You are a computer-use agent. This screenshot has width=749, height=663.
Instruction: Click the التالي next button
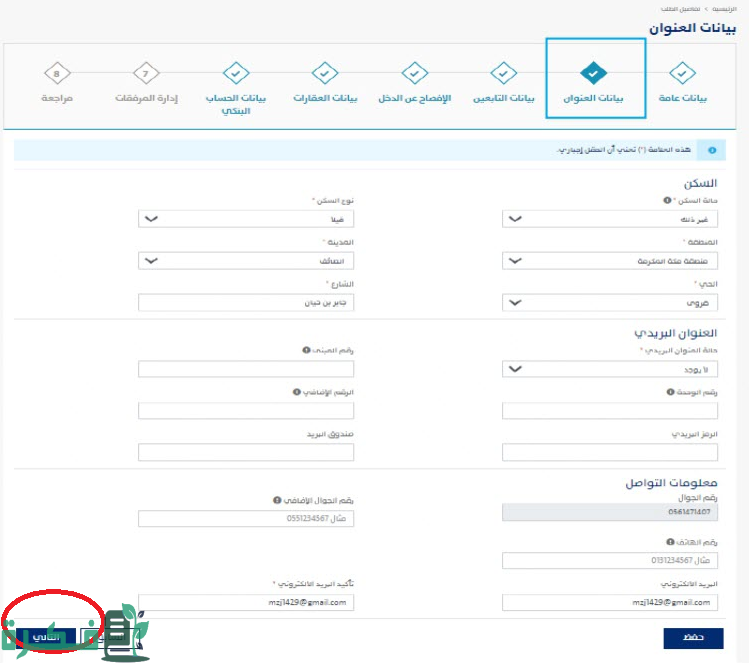coord(46,638)
